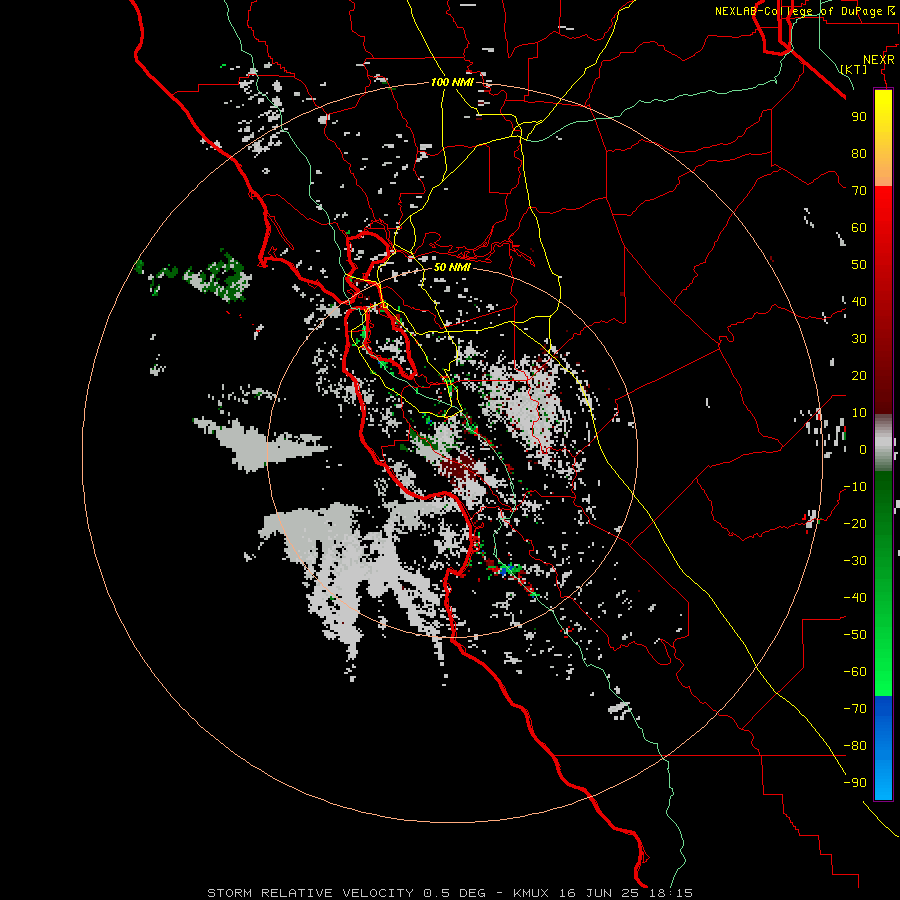Click the -60 scale value
The image size is (900, 900).
click(855, 672)
